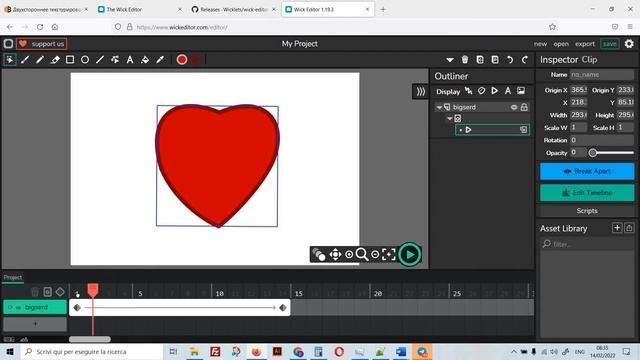Toggle button display filter in Outliner
Viewport: 640px width, 360px height.
pos(482,91)
